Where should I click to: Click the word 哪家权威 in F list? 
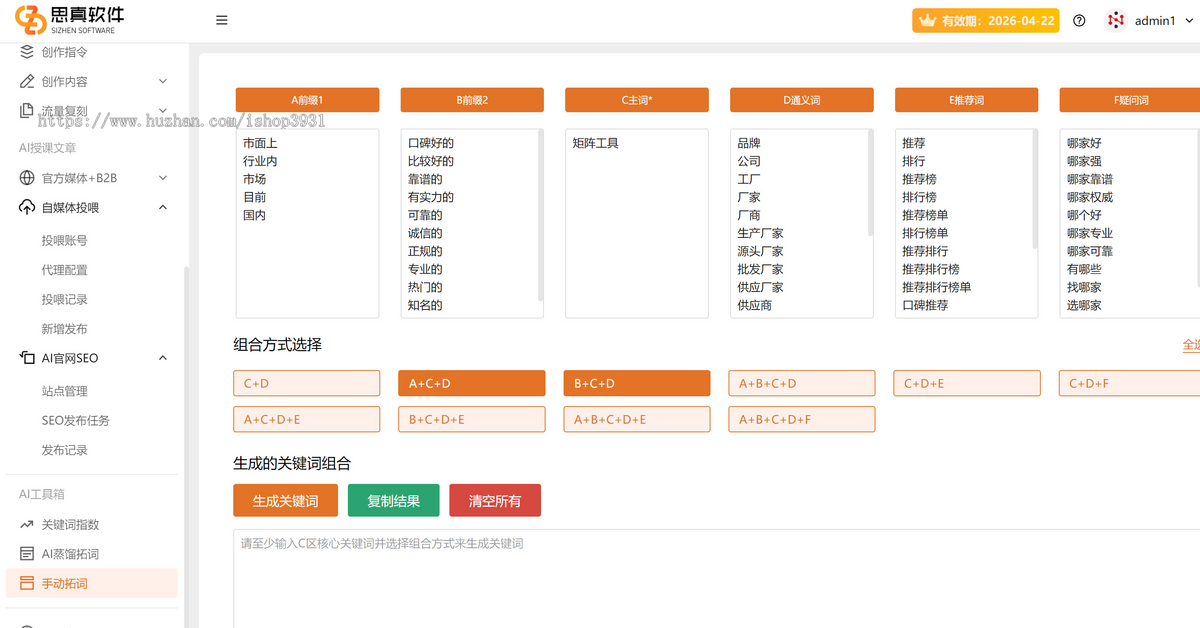1090,197
